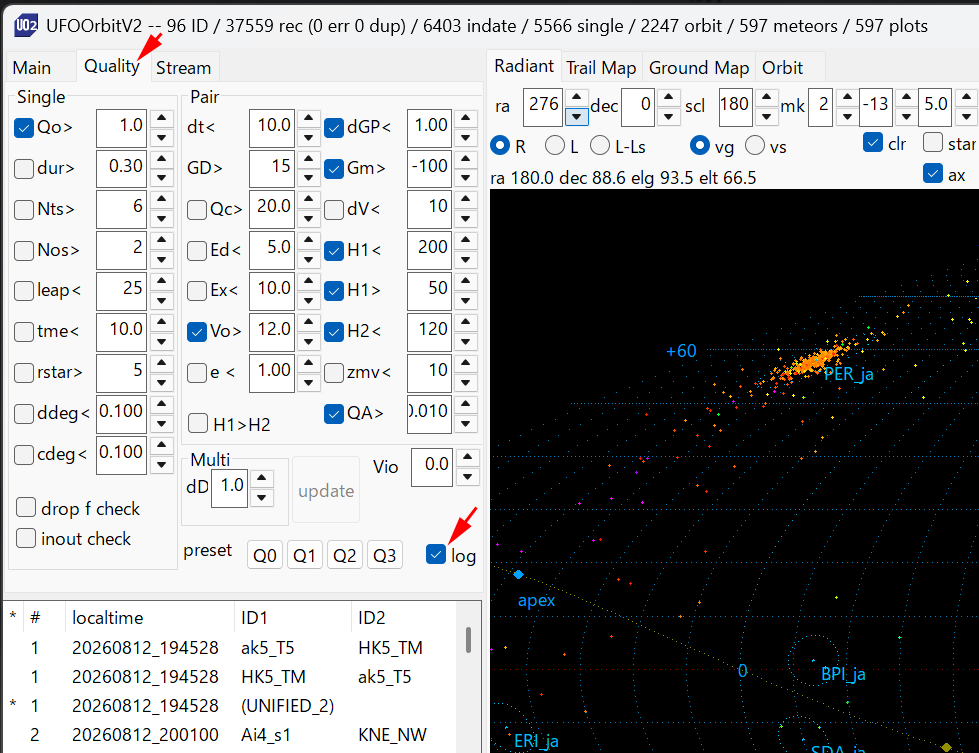
Task: Uncheck the log checkbox
Action: [436, 554]
